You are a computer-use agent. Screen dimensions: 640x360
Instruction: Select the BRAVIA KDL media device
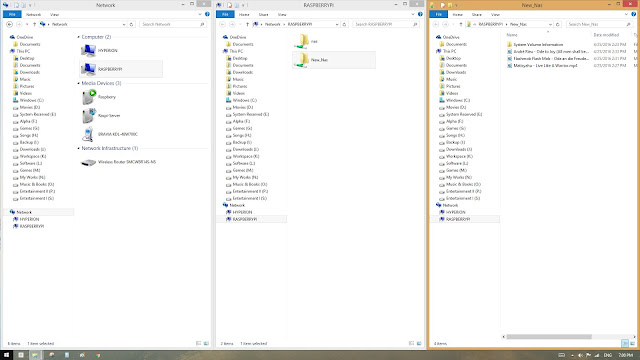pos(110,134)
